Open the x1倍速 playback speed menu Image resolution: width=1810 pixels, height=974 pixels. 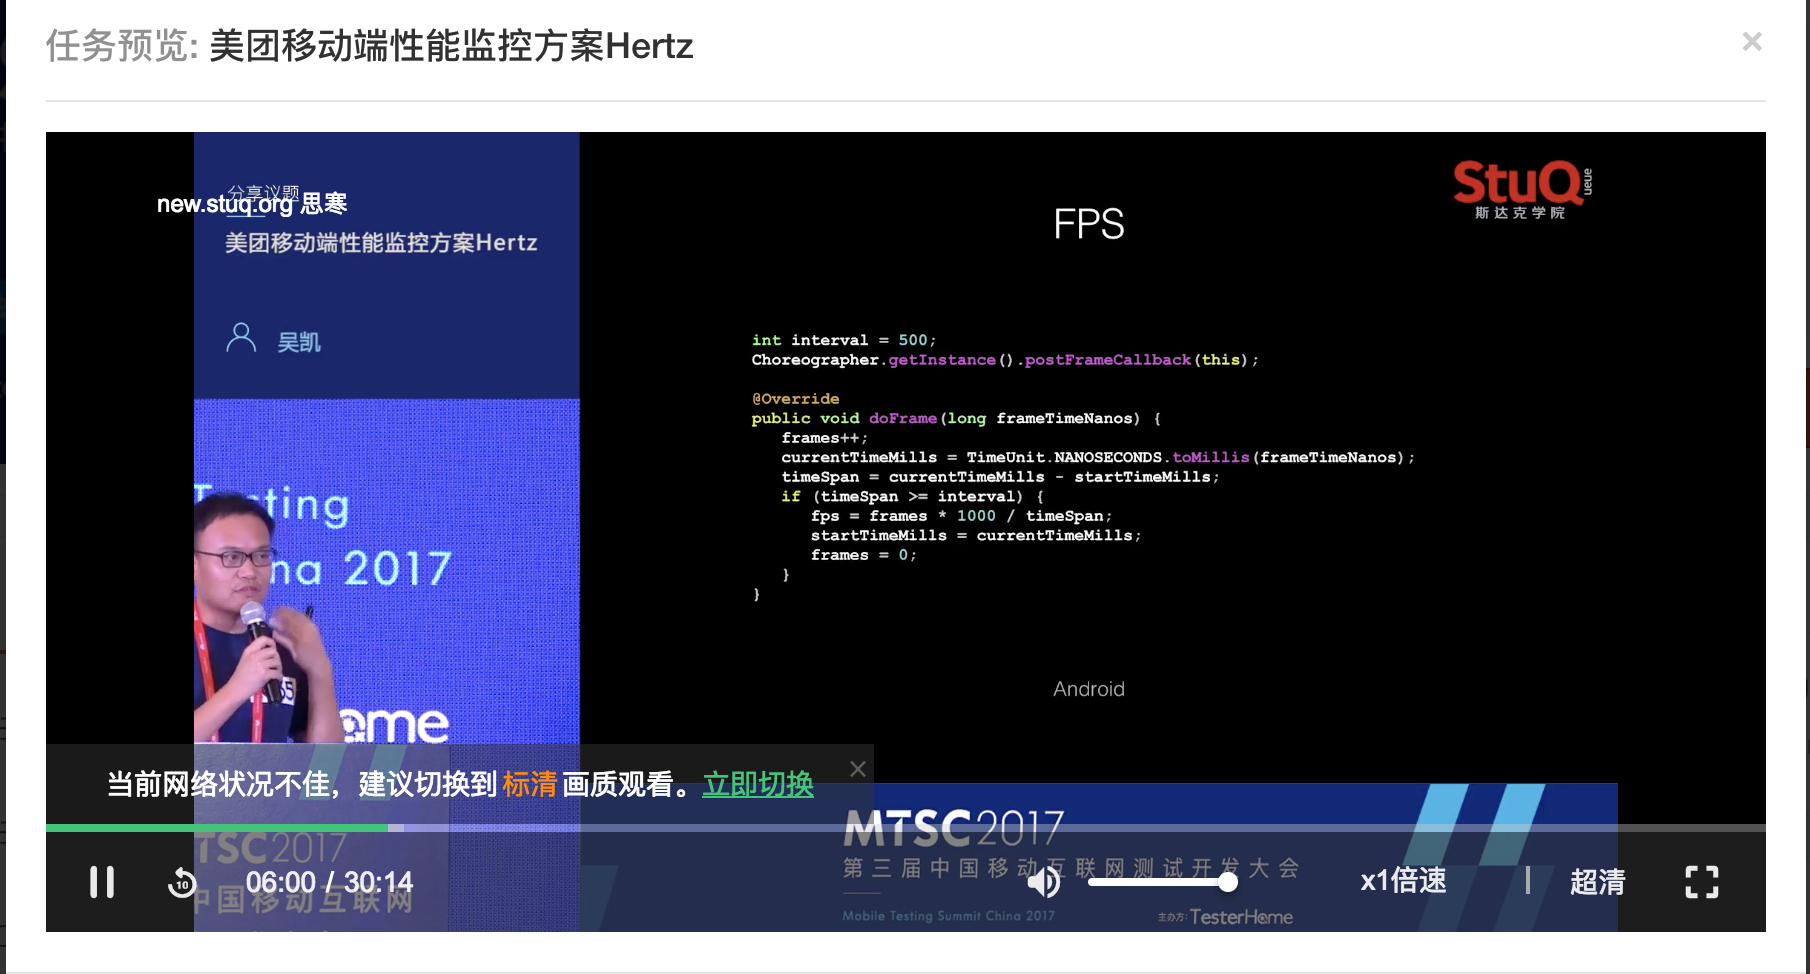1403,881
